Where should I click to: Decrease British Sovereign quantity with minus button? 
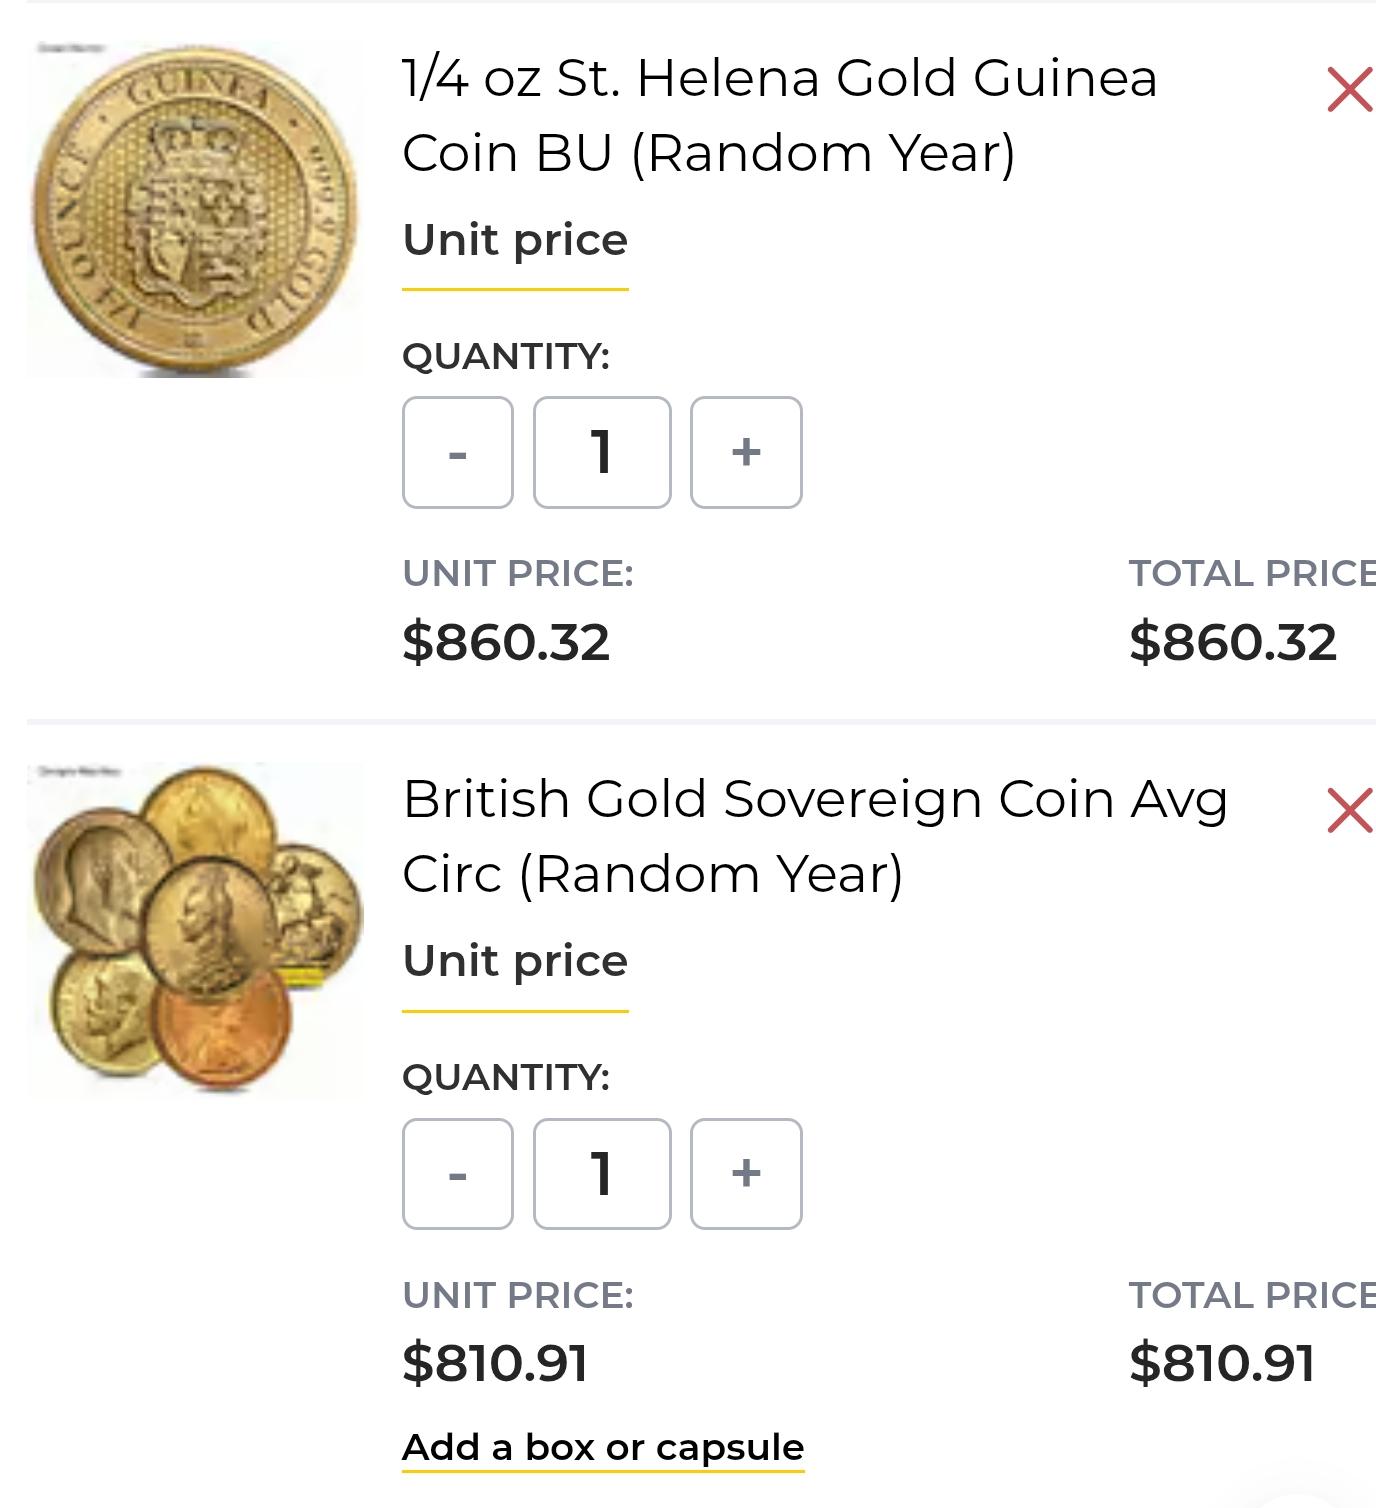[x=458, y=1174]
